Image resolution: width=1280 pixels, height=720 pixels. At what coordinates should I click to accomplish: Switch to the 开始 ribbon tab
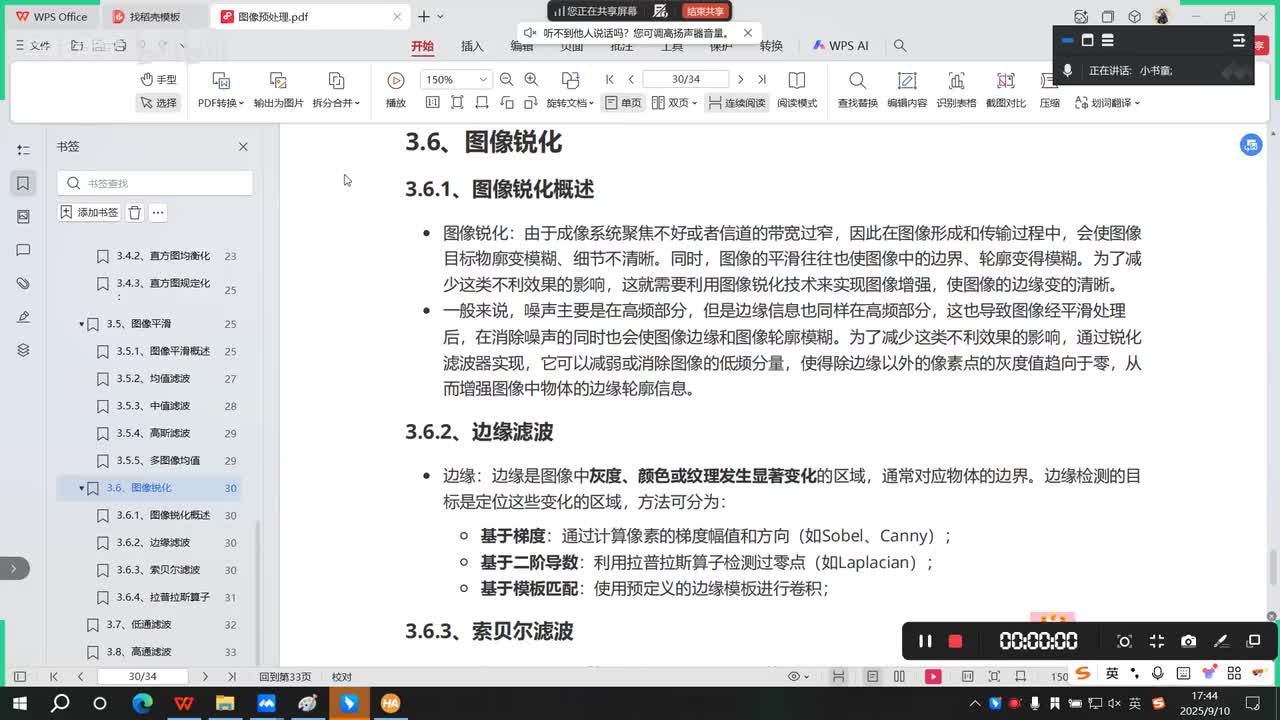click(x=423, y=46)
